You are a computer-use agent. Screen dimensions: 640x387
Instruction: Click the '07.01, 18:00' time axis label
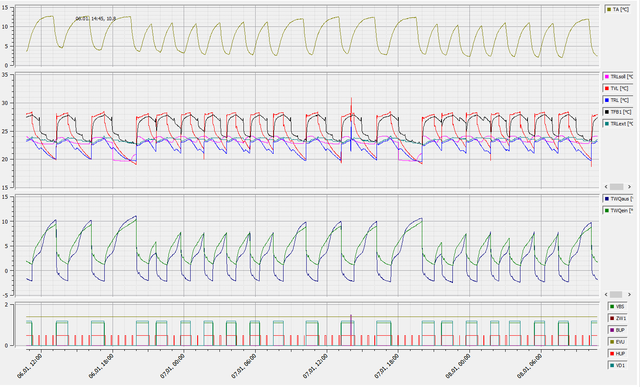coord(387,366)
